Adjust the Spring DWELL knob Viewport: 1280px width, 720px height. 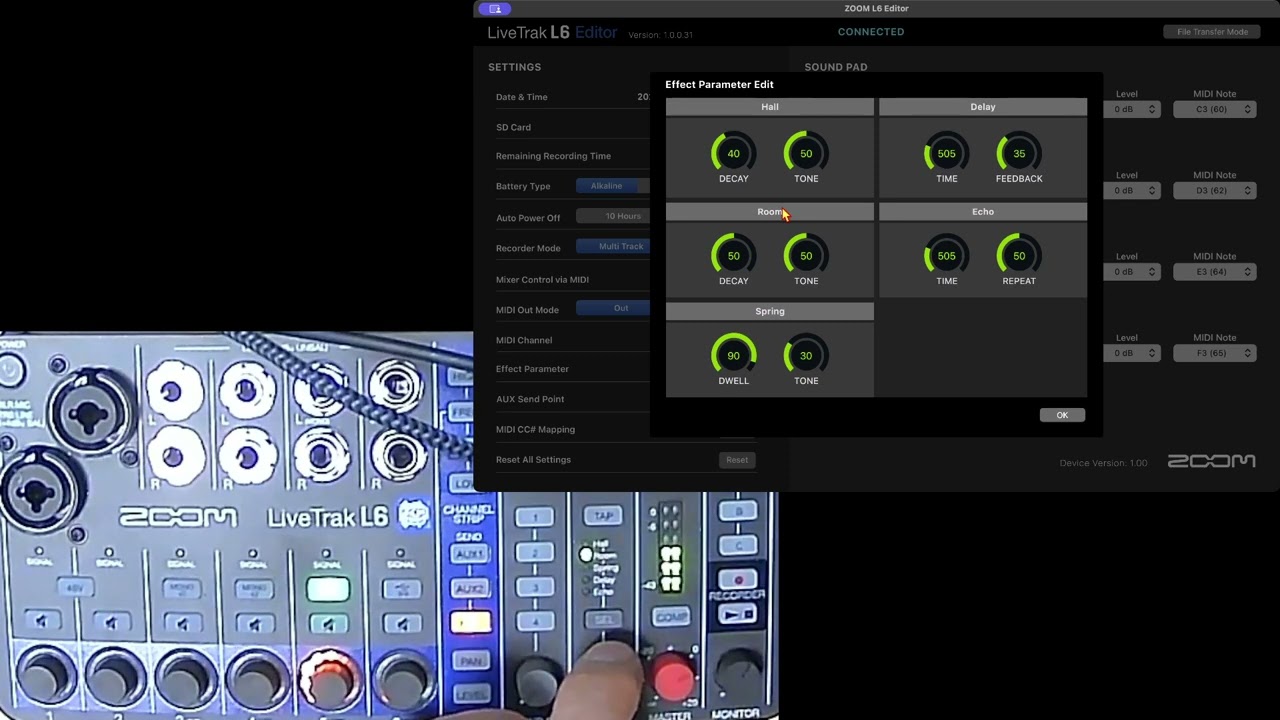[733, 356]
